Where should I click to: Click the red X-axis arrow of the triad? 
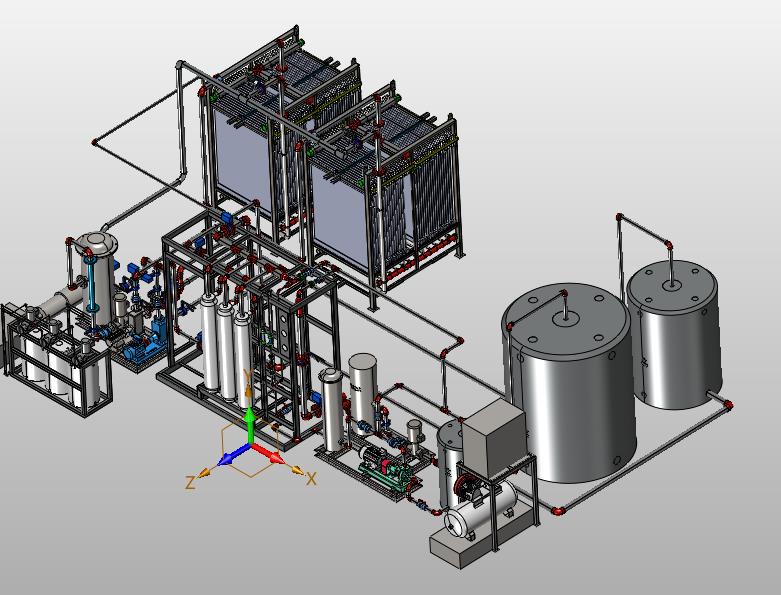tap(267, 454)
